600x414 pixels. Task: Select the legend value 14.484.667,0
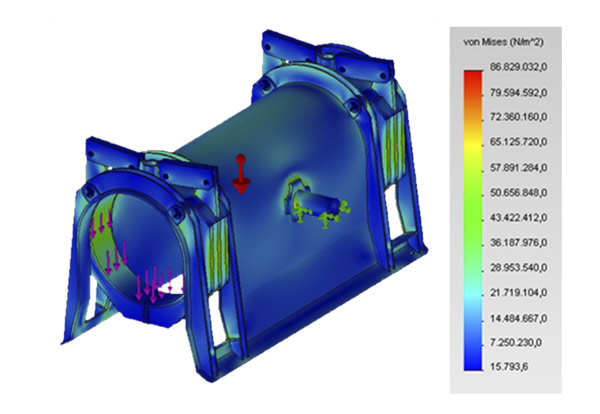pos(518,318)
